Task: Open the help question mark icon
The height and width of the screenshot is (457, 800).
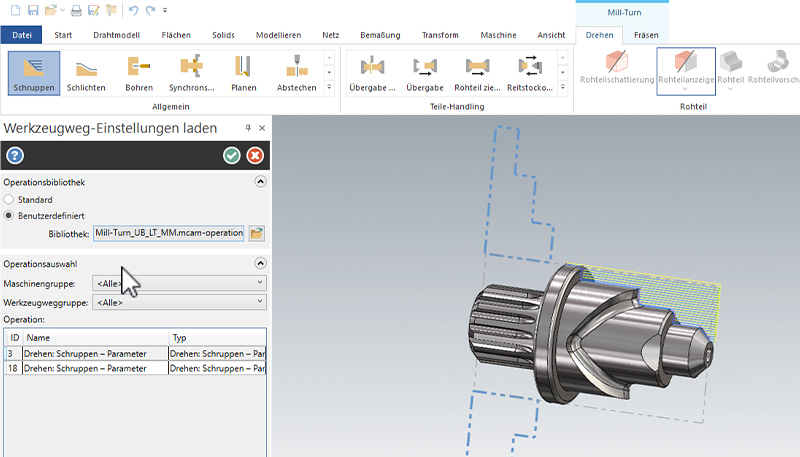Action: point(14,155)
